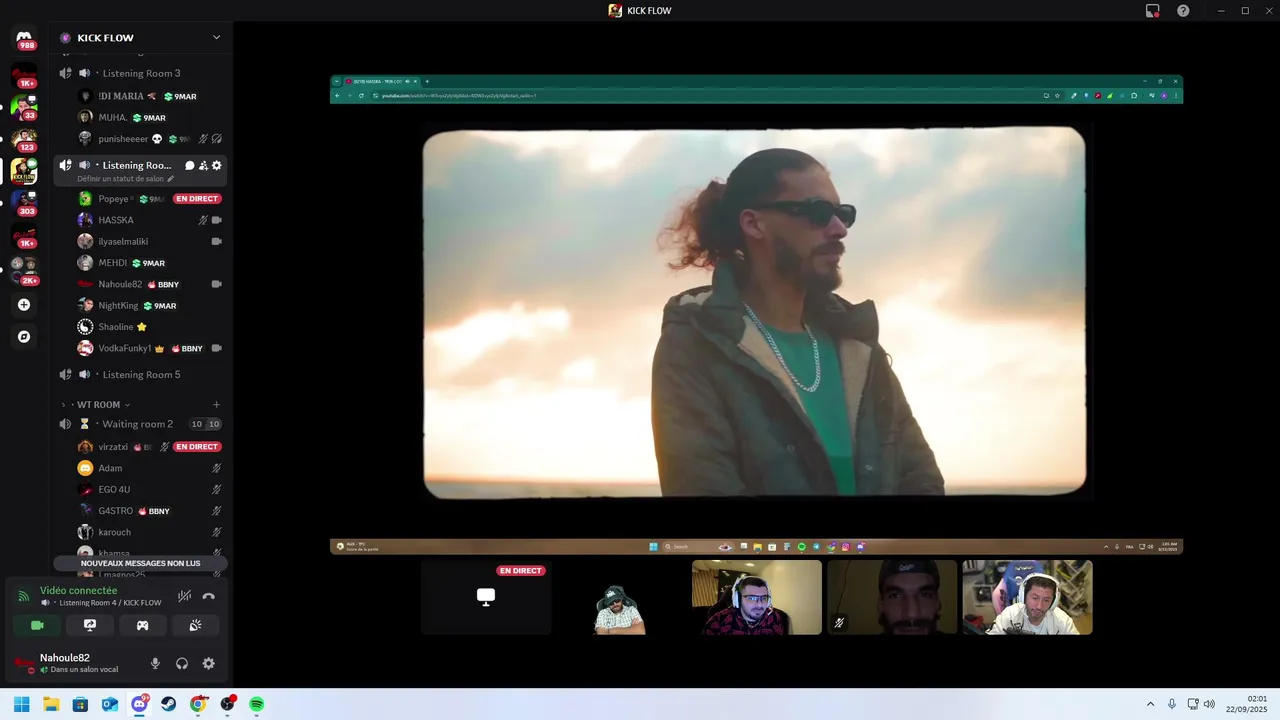Mute microphone in user panel
The width and height of the screenshot is (1280, 720).
point(155,663)
